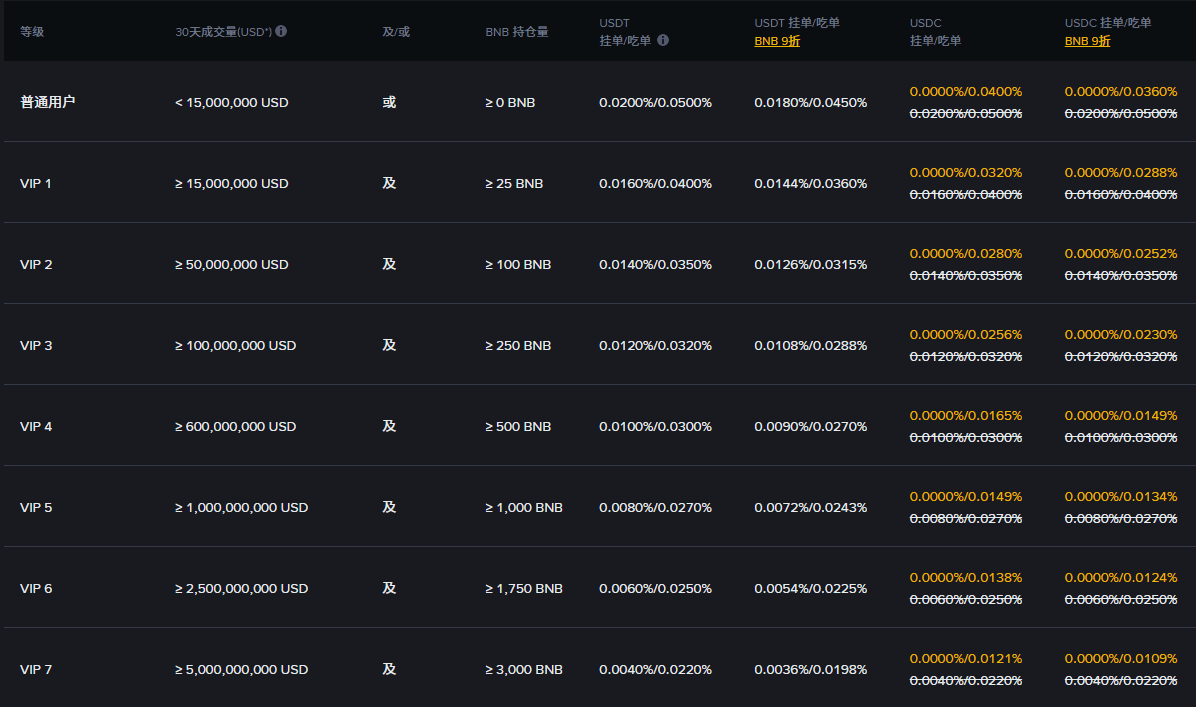
Task: Open BNB 9折 link under USDT 挂单/吃单
Action: (776, 41)
